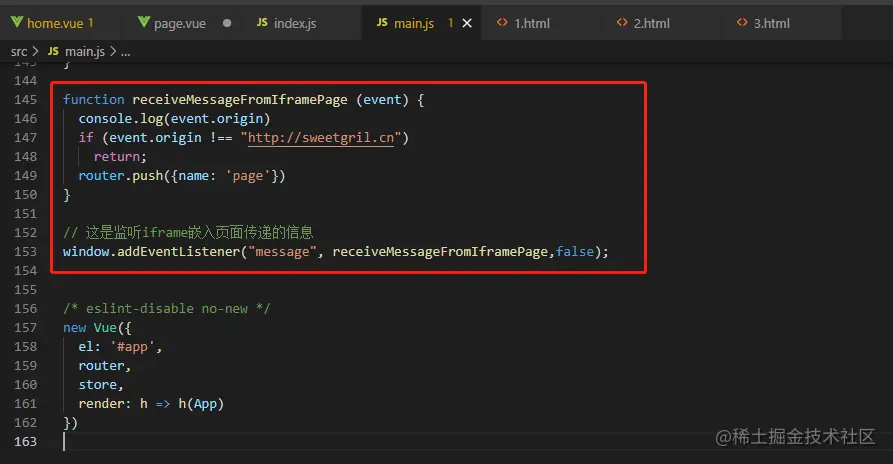Switch to the 2.html tab
Image resolution: width=893 pixels, height=464 pixels.
652,23
